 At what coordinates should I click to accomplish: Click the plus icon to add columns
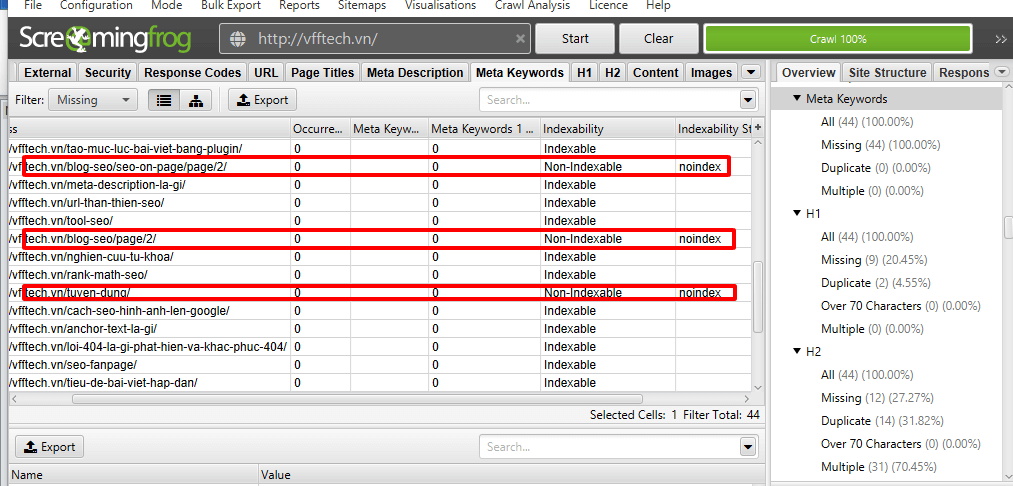pyautogui.click(x=758, y=127)
